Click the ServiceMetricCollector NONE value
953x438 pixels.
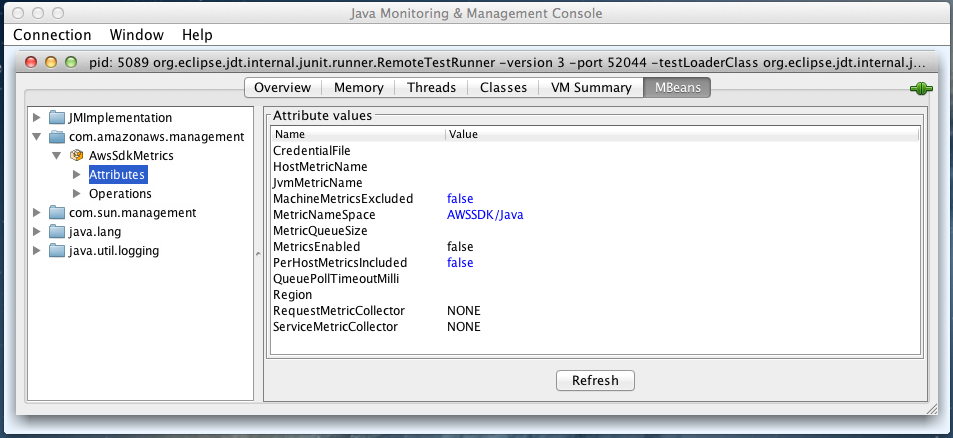[464, 327]
